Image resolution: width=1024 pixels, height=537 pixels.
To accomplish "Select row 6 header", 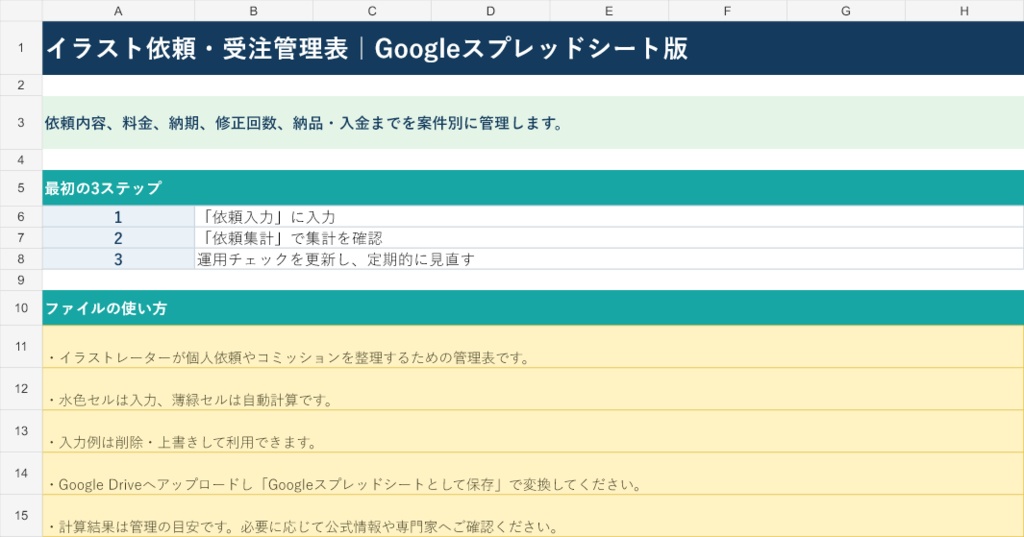I will [x=21, y=216].
